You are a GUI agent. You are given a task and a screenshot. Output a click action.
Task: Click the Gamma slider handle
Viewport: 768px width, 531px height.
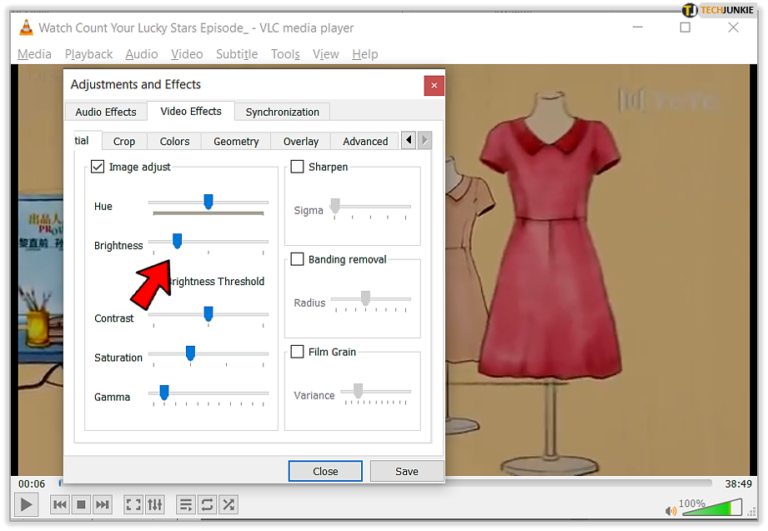[164, 392]
